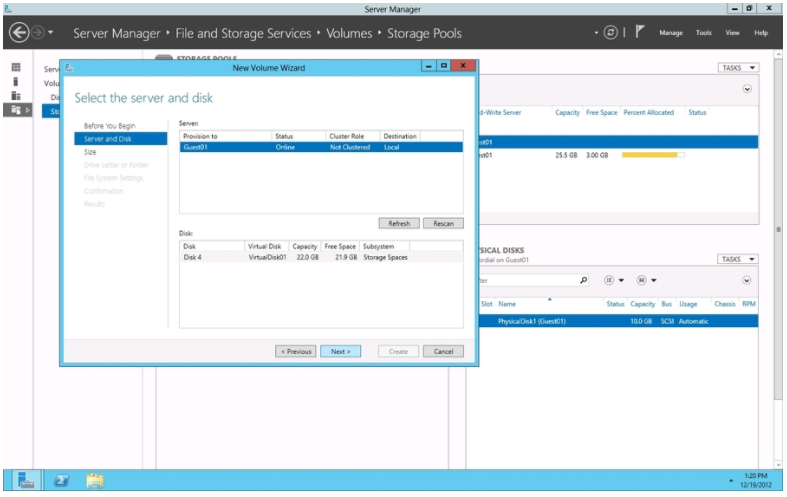
Task: Sort disks by Virtual Disk column header
Action: (x=266, y=246)
